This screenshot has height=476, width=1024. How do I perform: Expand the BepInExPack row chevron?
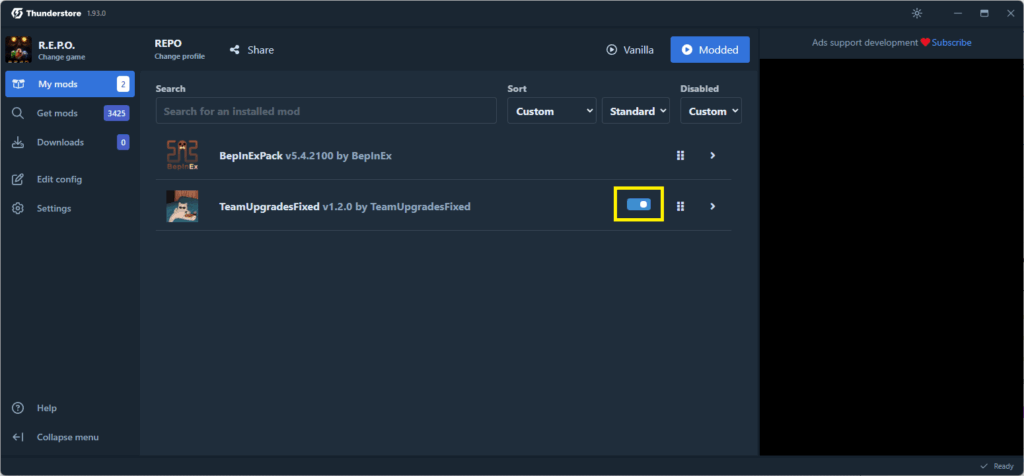(x=712, y=155)
